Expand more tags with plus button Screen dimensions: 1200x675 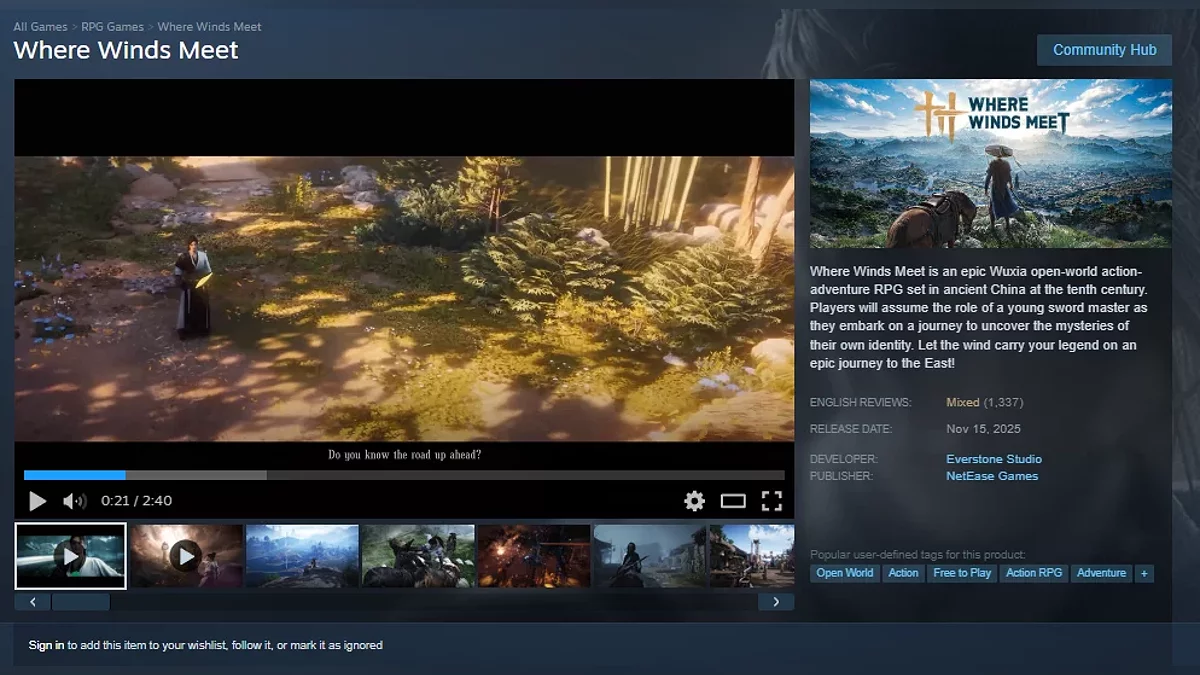click(1144, 573)
